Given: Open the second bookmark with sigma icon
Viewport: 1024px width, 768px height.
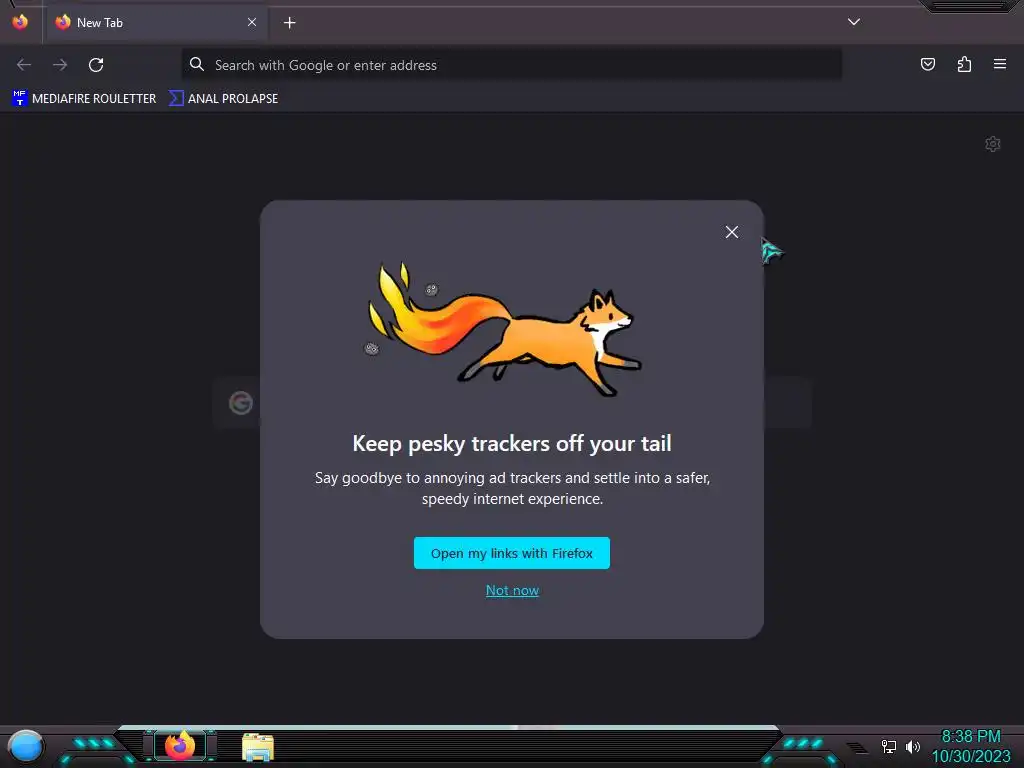Looking at the screenshot, I should point(223,99).
